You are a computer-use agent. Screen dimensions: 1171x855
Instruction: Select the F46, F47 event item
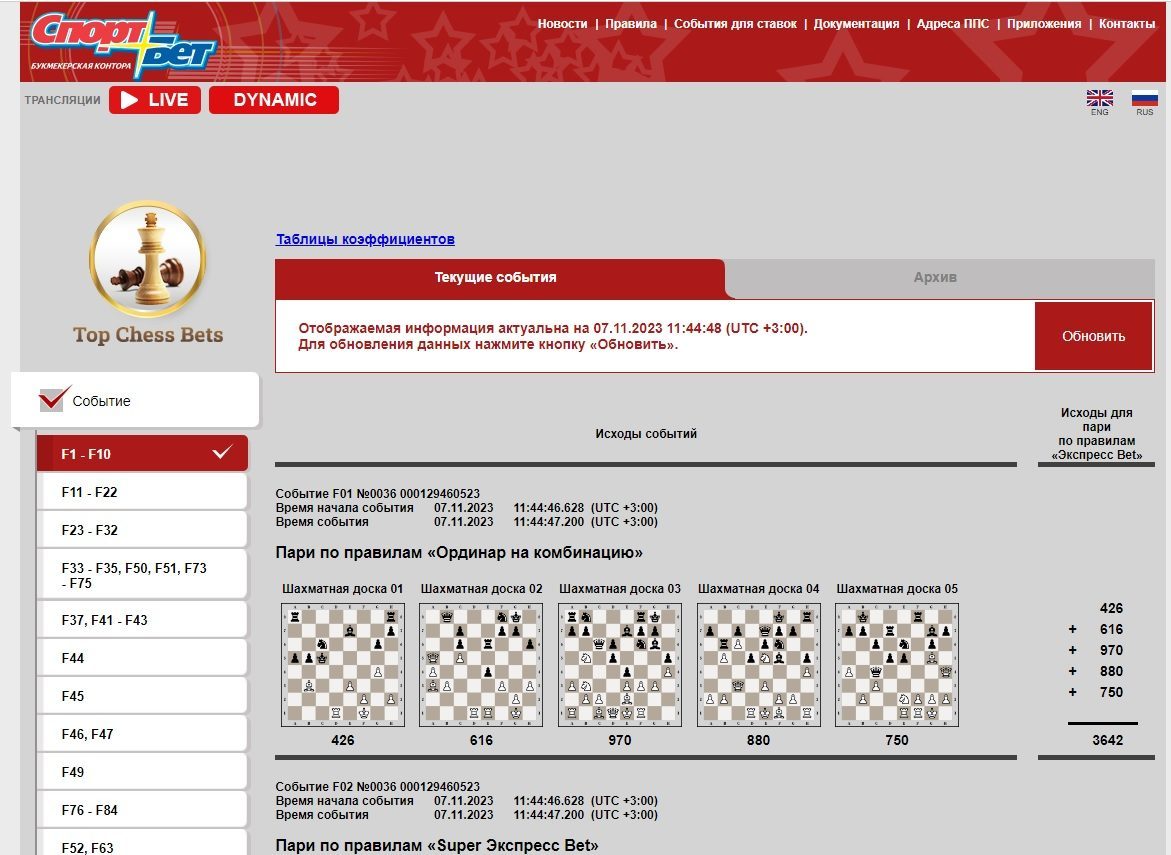142,734
